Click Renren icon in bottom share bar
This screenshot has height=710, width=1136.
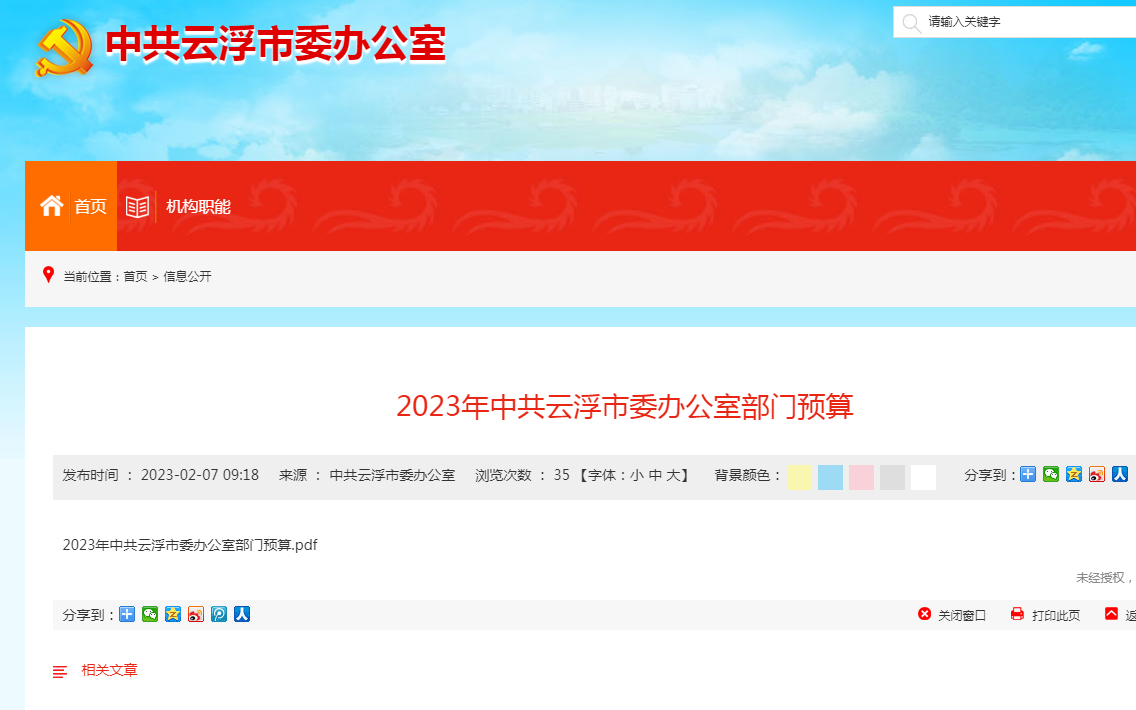pos(242,614)
